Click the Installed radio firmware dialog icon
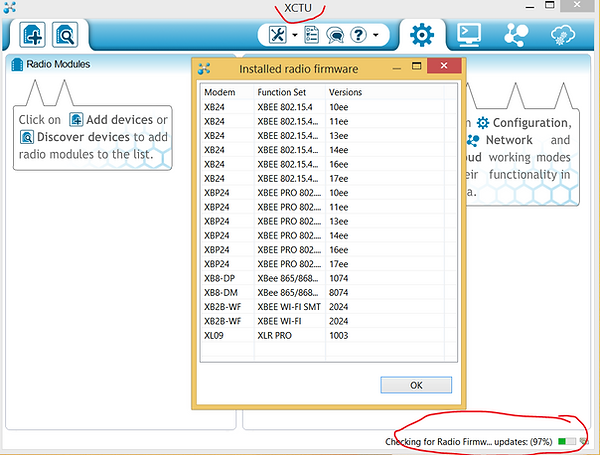The width and height of the screenshot is (600, 455). 204,69
